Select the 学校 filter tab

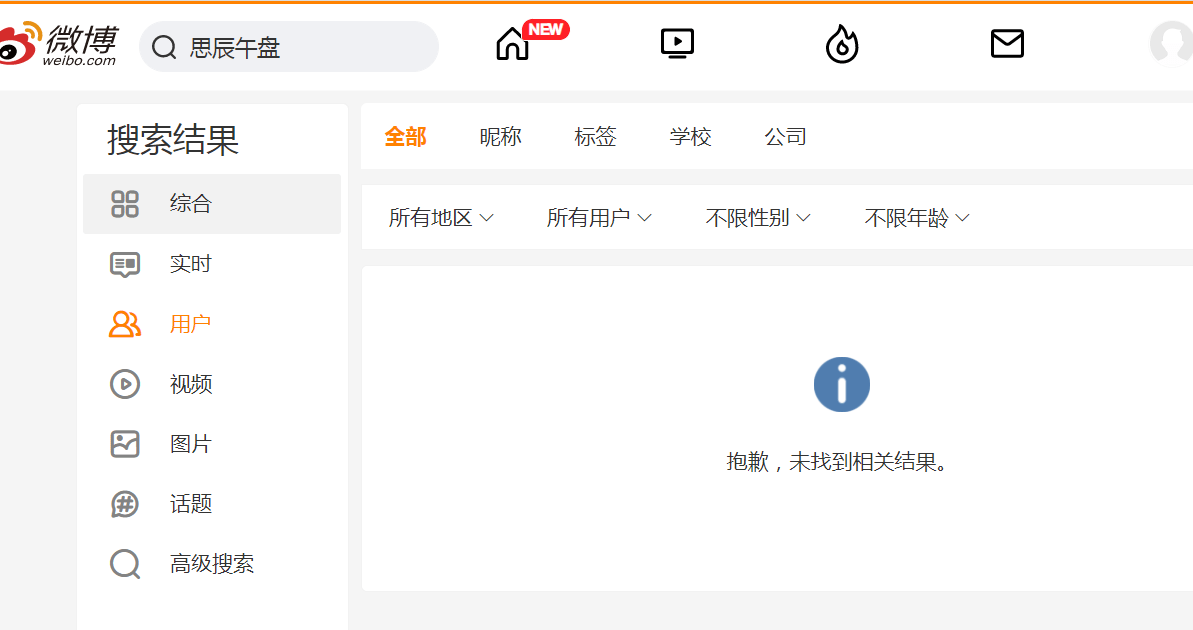[690, 136]
